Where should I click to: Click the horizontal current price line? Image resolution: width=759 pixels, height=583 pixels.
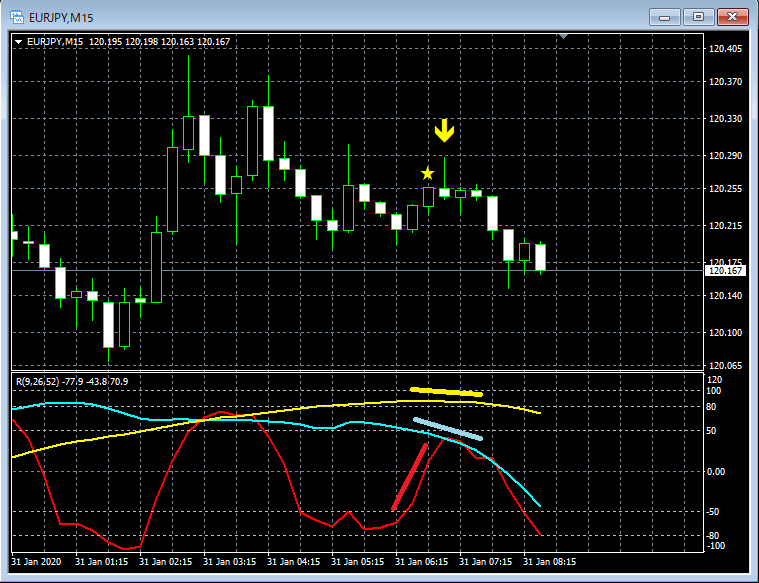358,271
